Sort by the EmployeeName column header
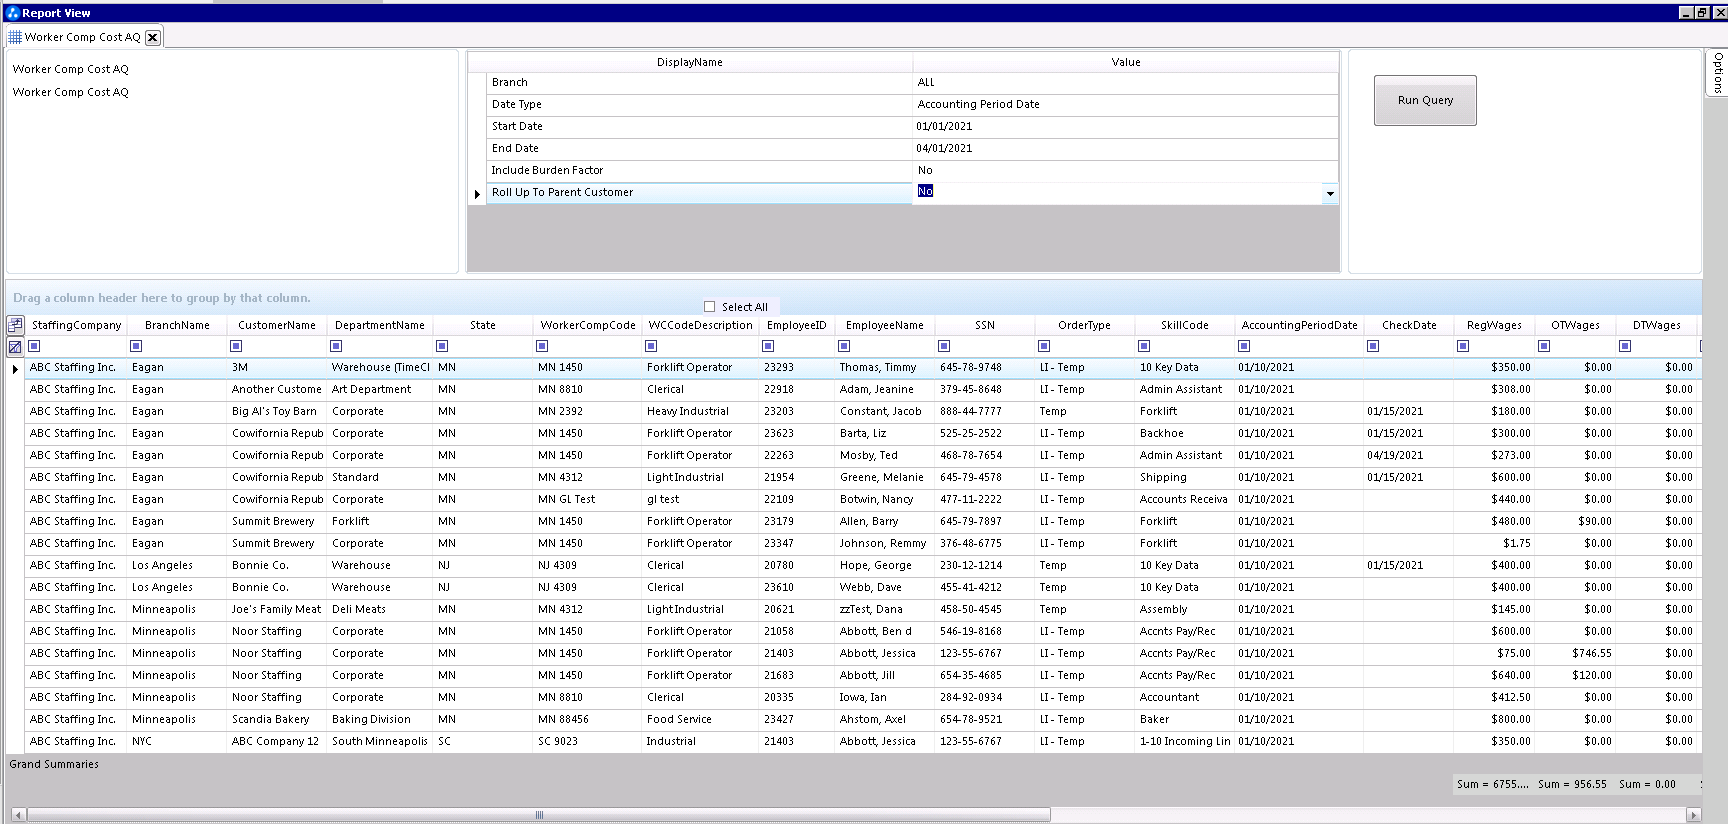 coord(885,326)
